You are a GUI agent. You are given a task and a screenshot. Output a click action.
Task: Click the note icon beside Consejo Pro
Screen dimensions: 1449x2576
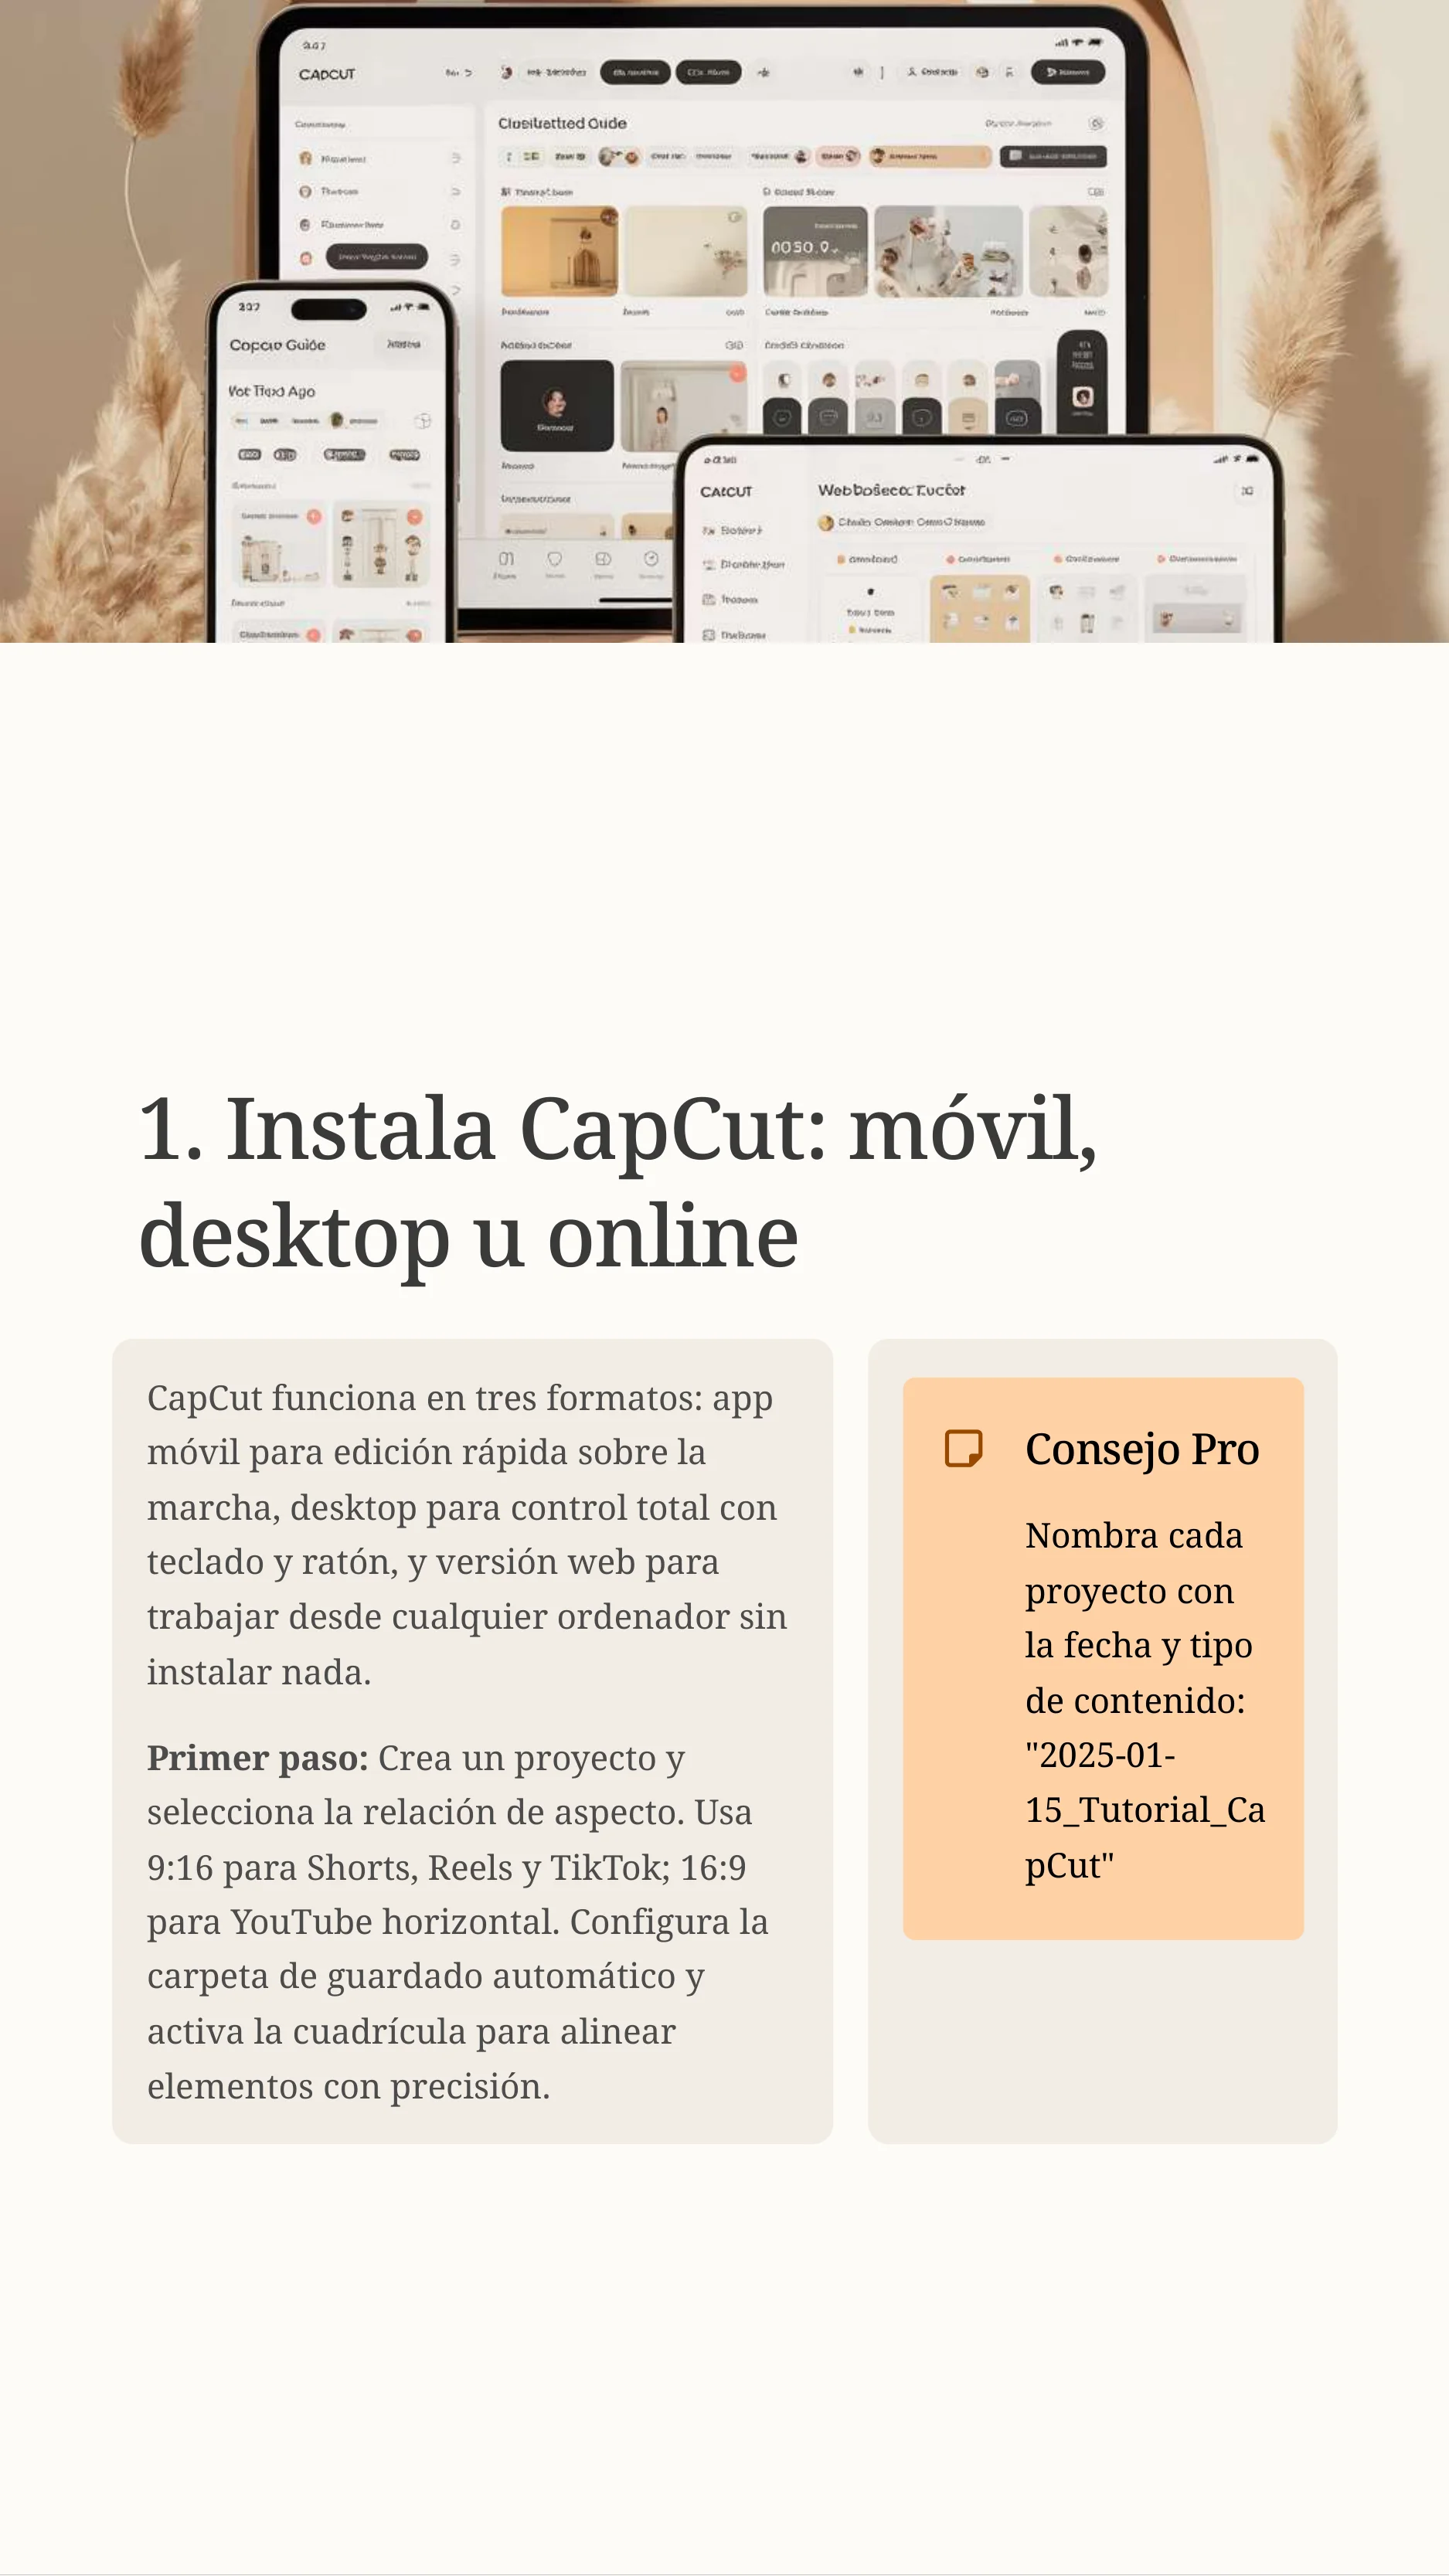[x=963, y=1448]
